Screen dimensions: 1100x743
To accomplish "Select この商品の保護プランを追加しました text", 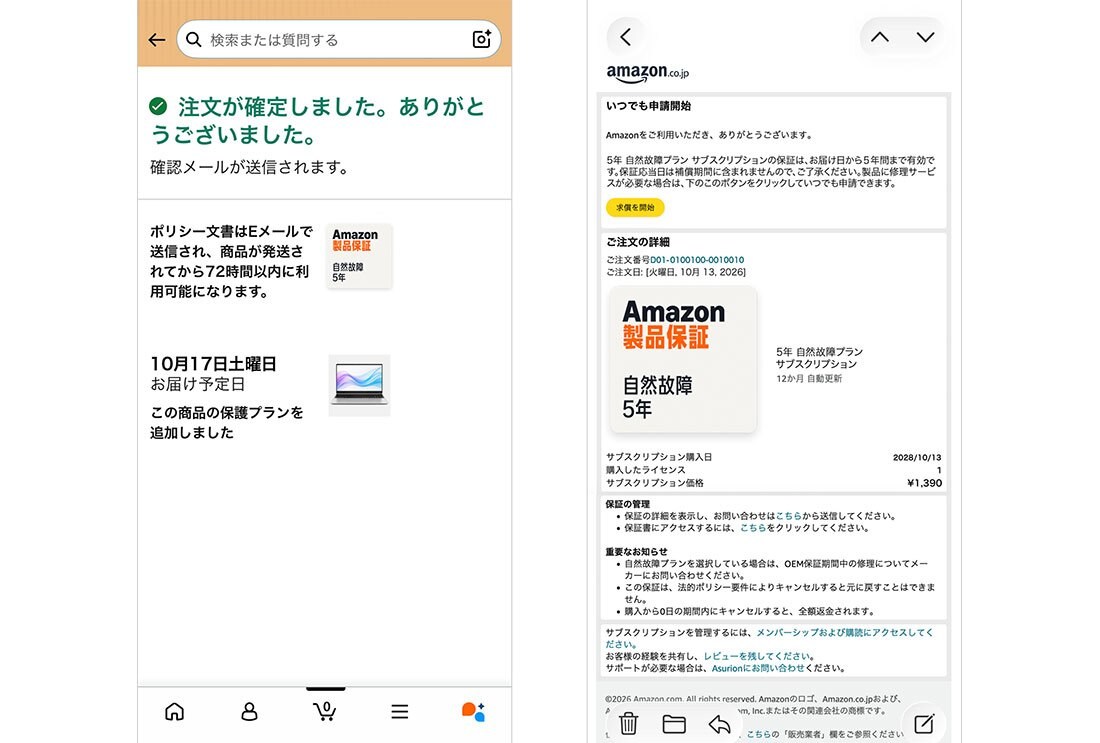I will pos(227,422).
